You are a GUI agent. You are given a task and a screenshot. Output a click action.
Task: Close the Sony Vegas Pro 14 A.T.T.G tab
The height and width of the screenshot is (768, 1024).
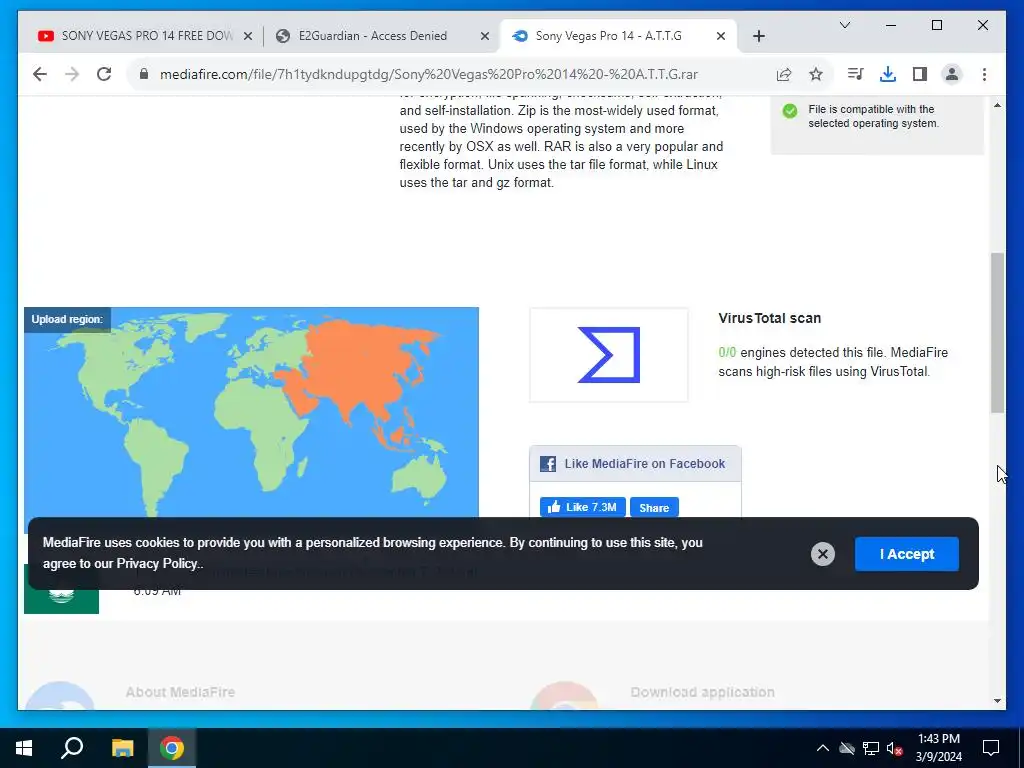tap(720, 37)
